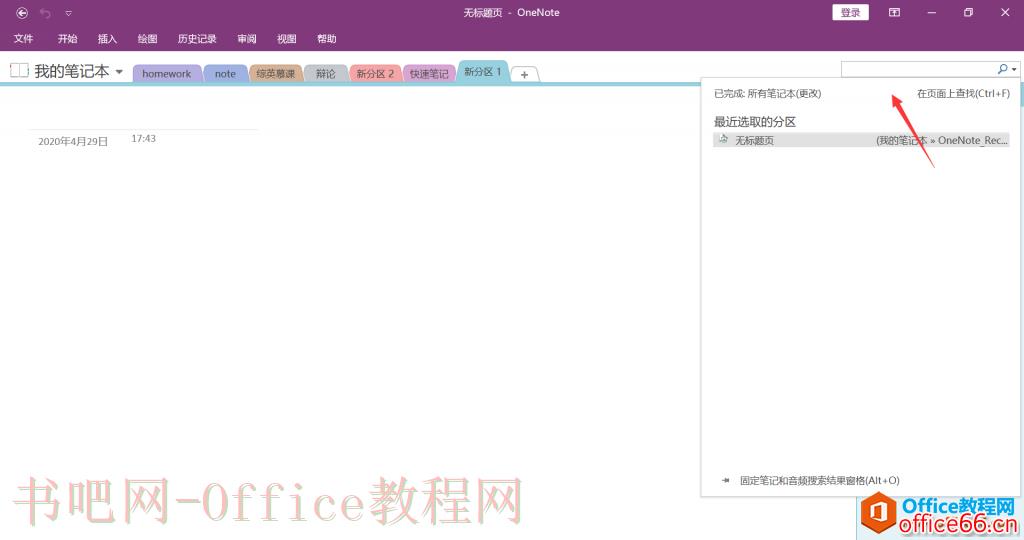Open the 审阅 ribbon tab

tap(247, 39)
